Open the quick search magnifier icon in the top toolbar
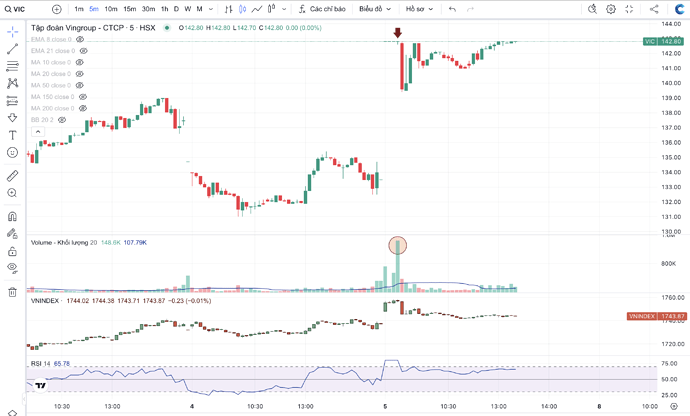690x416 pixels. click(x=592, y=9)
